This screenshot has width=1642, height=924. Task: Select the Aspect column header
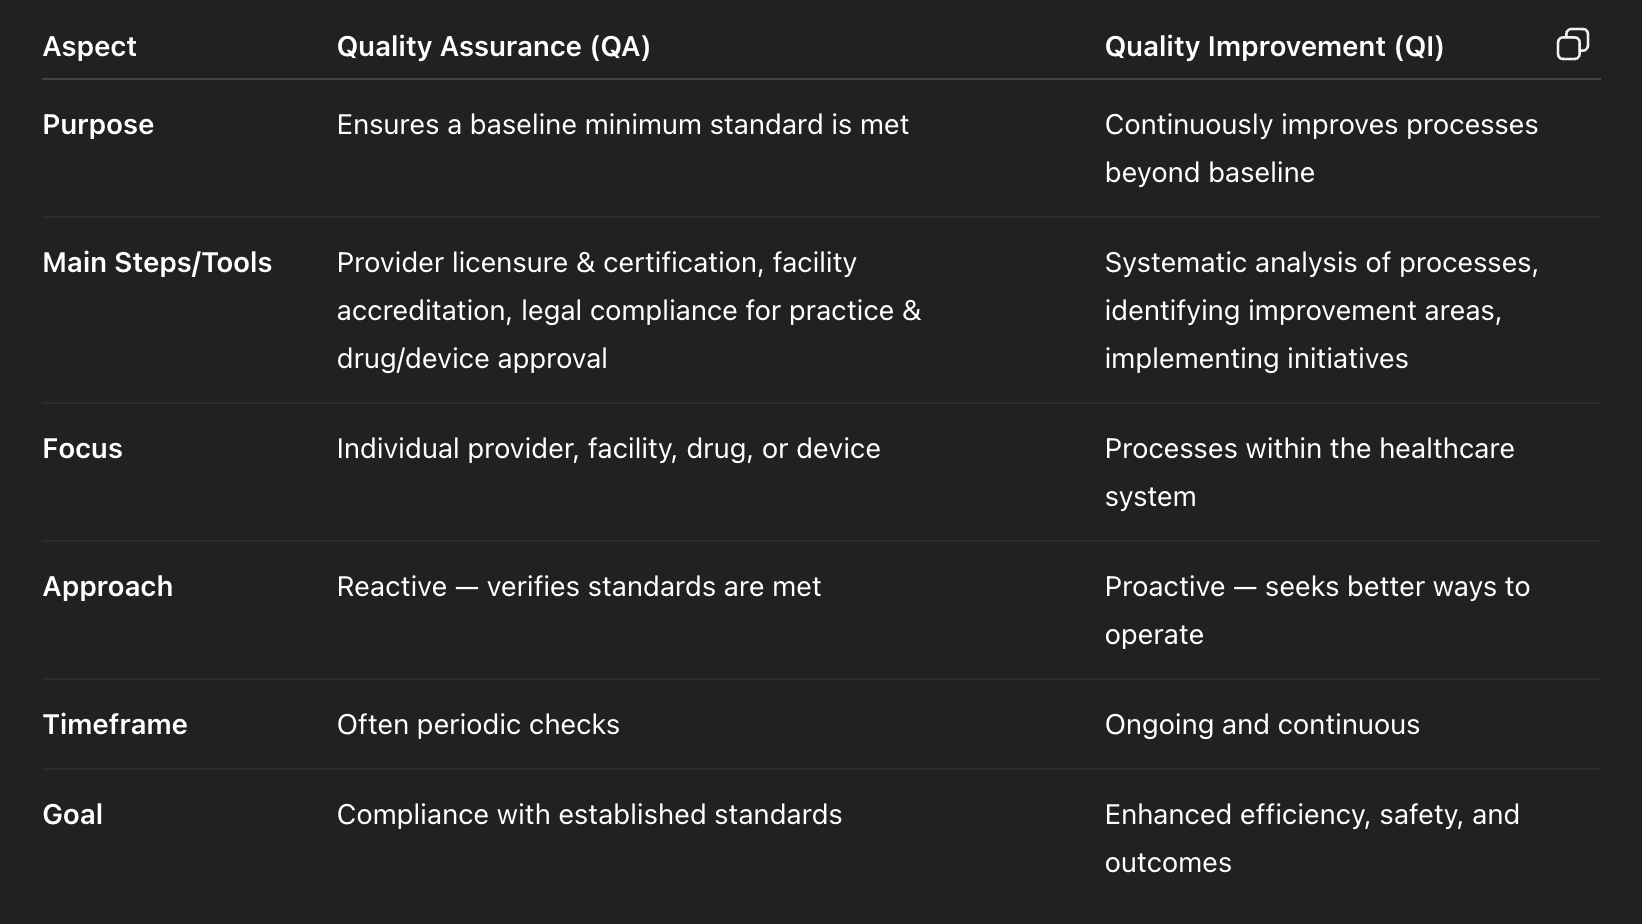coord(89,46)
